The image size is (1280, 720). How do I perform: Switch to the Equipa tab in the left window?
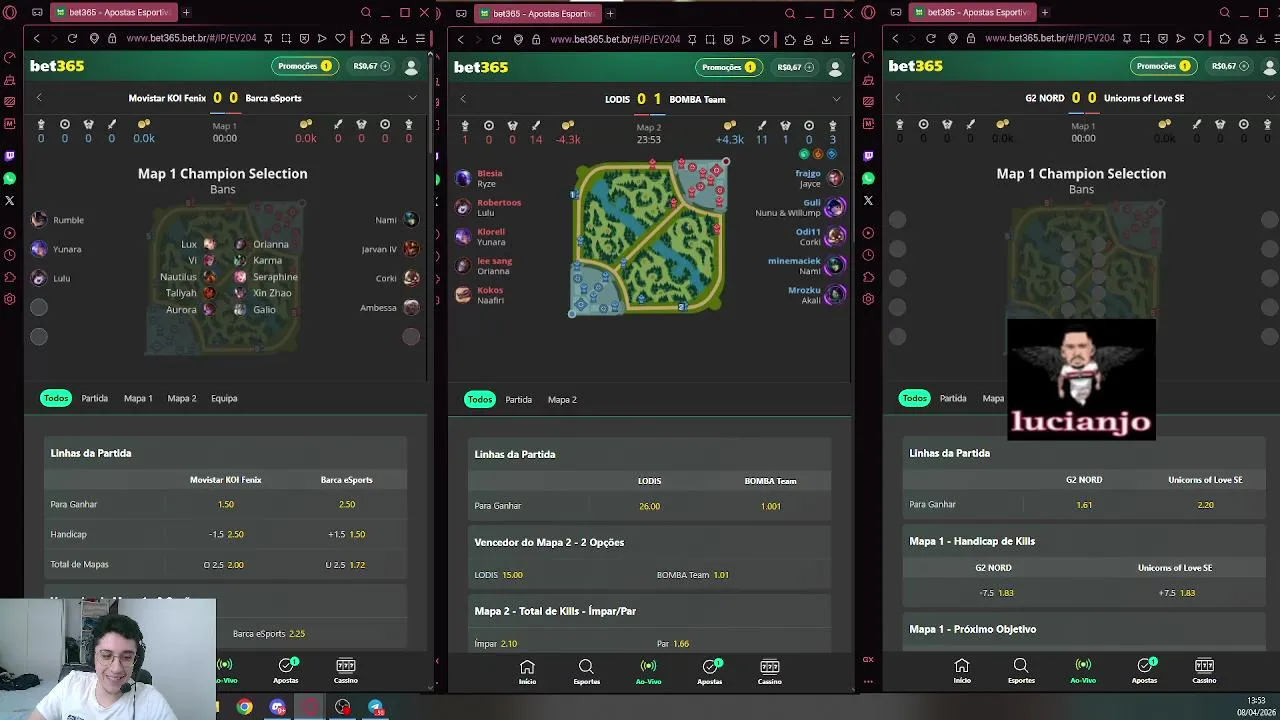224,398
